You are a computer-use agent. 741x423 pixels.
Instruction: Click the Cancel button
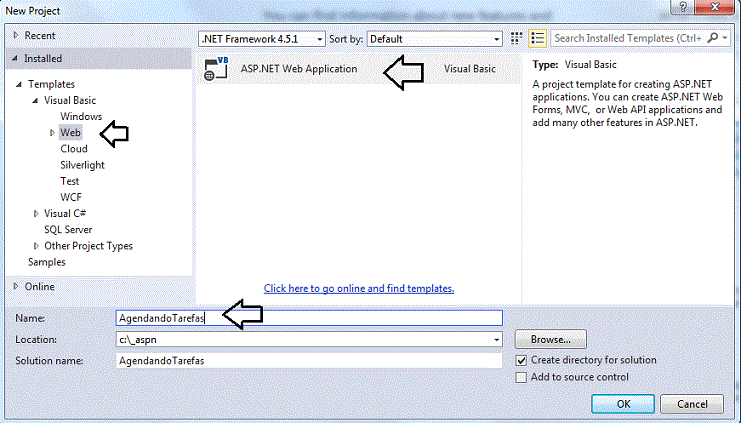click(x=692, y=404)
